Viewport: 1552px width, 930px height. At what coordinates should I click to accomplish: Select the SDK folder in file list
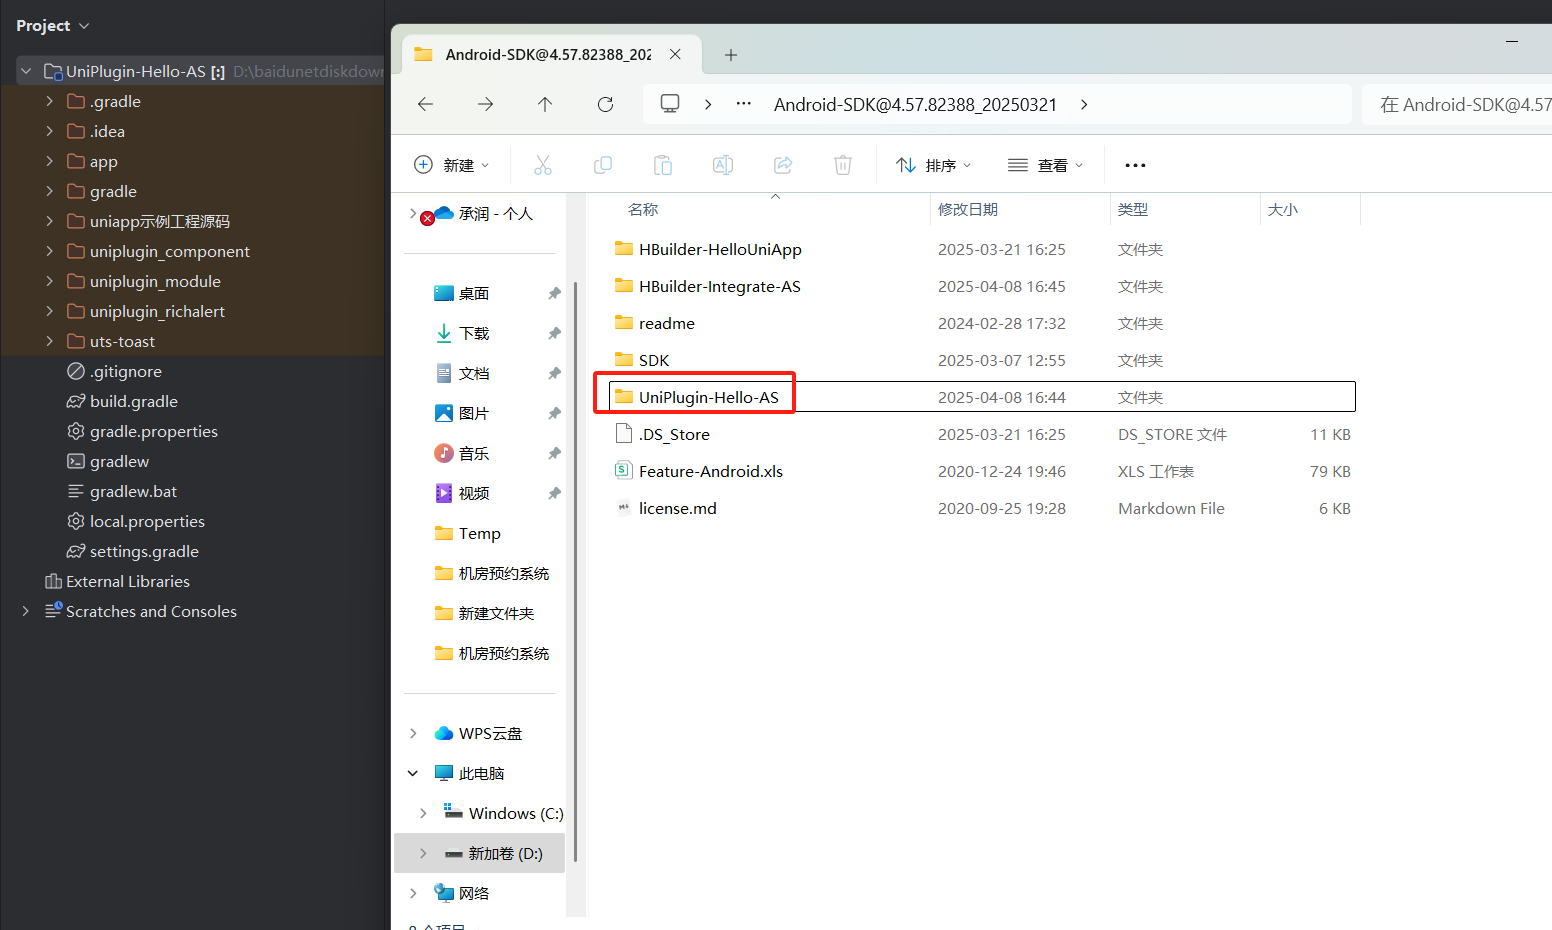pos(982,360)
